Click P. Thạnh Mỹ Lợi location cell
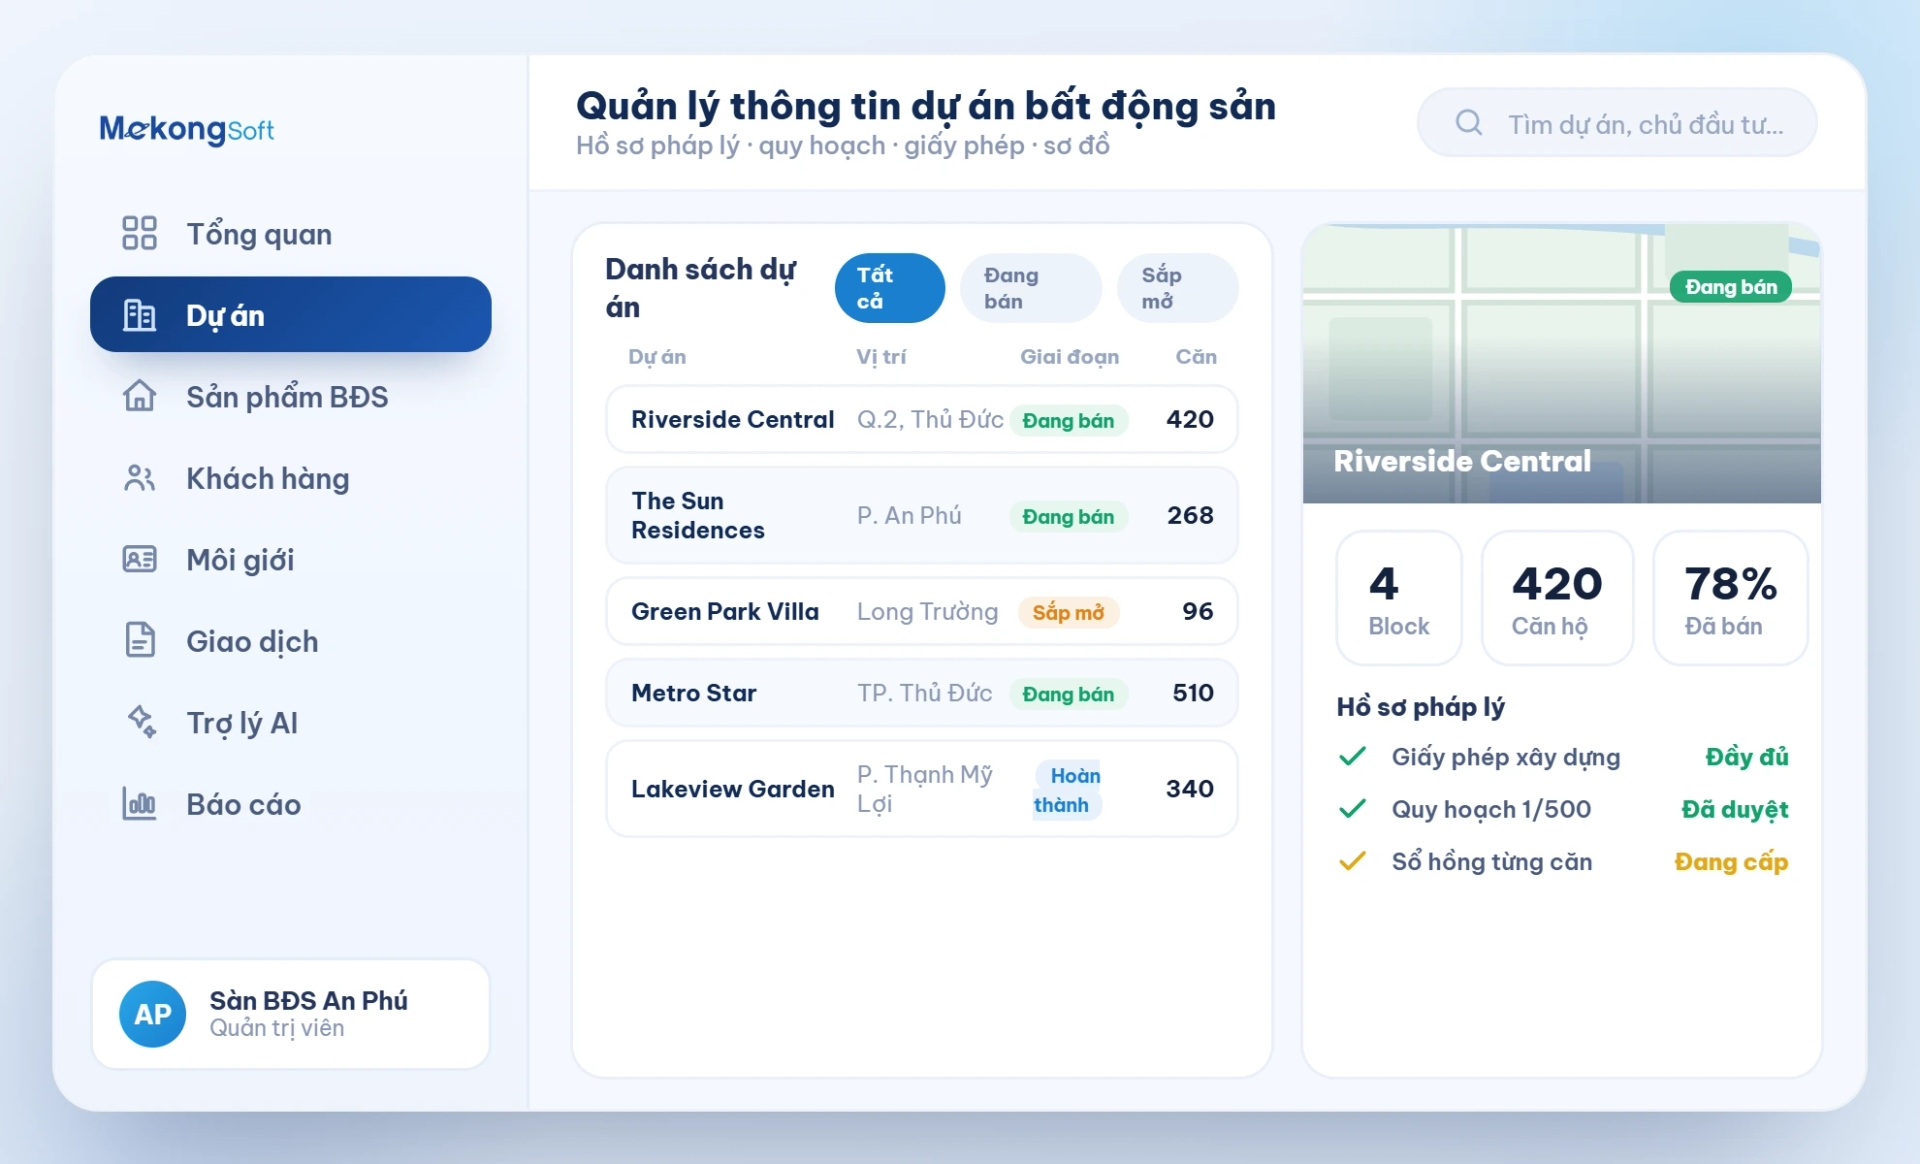 coord(924,789)
